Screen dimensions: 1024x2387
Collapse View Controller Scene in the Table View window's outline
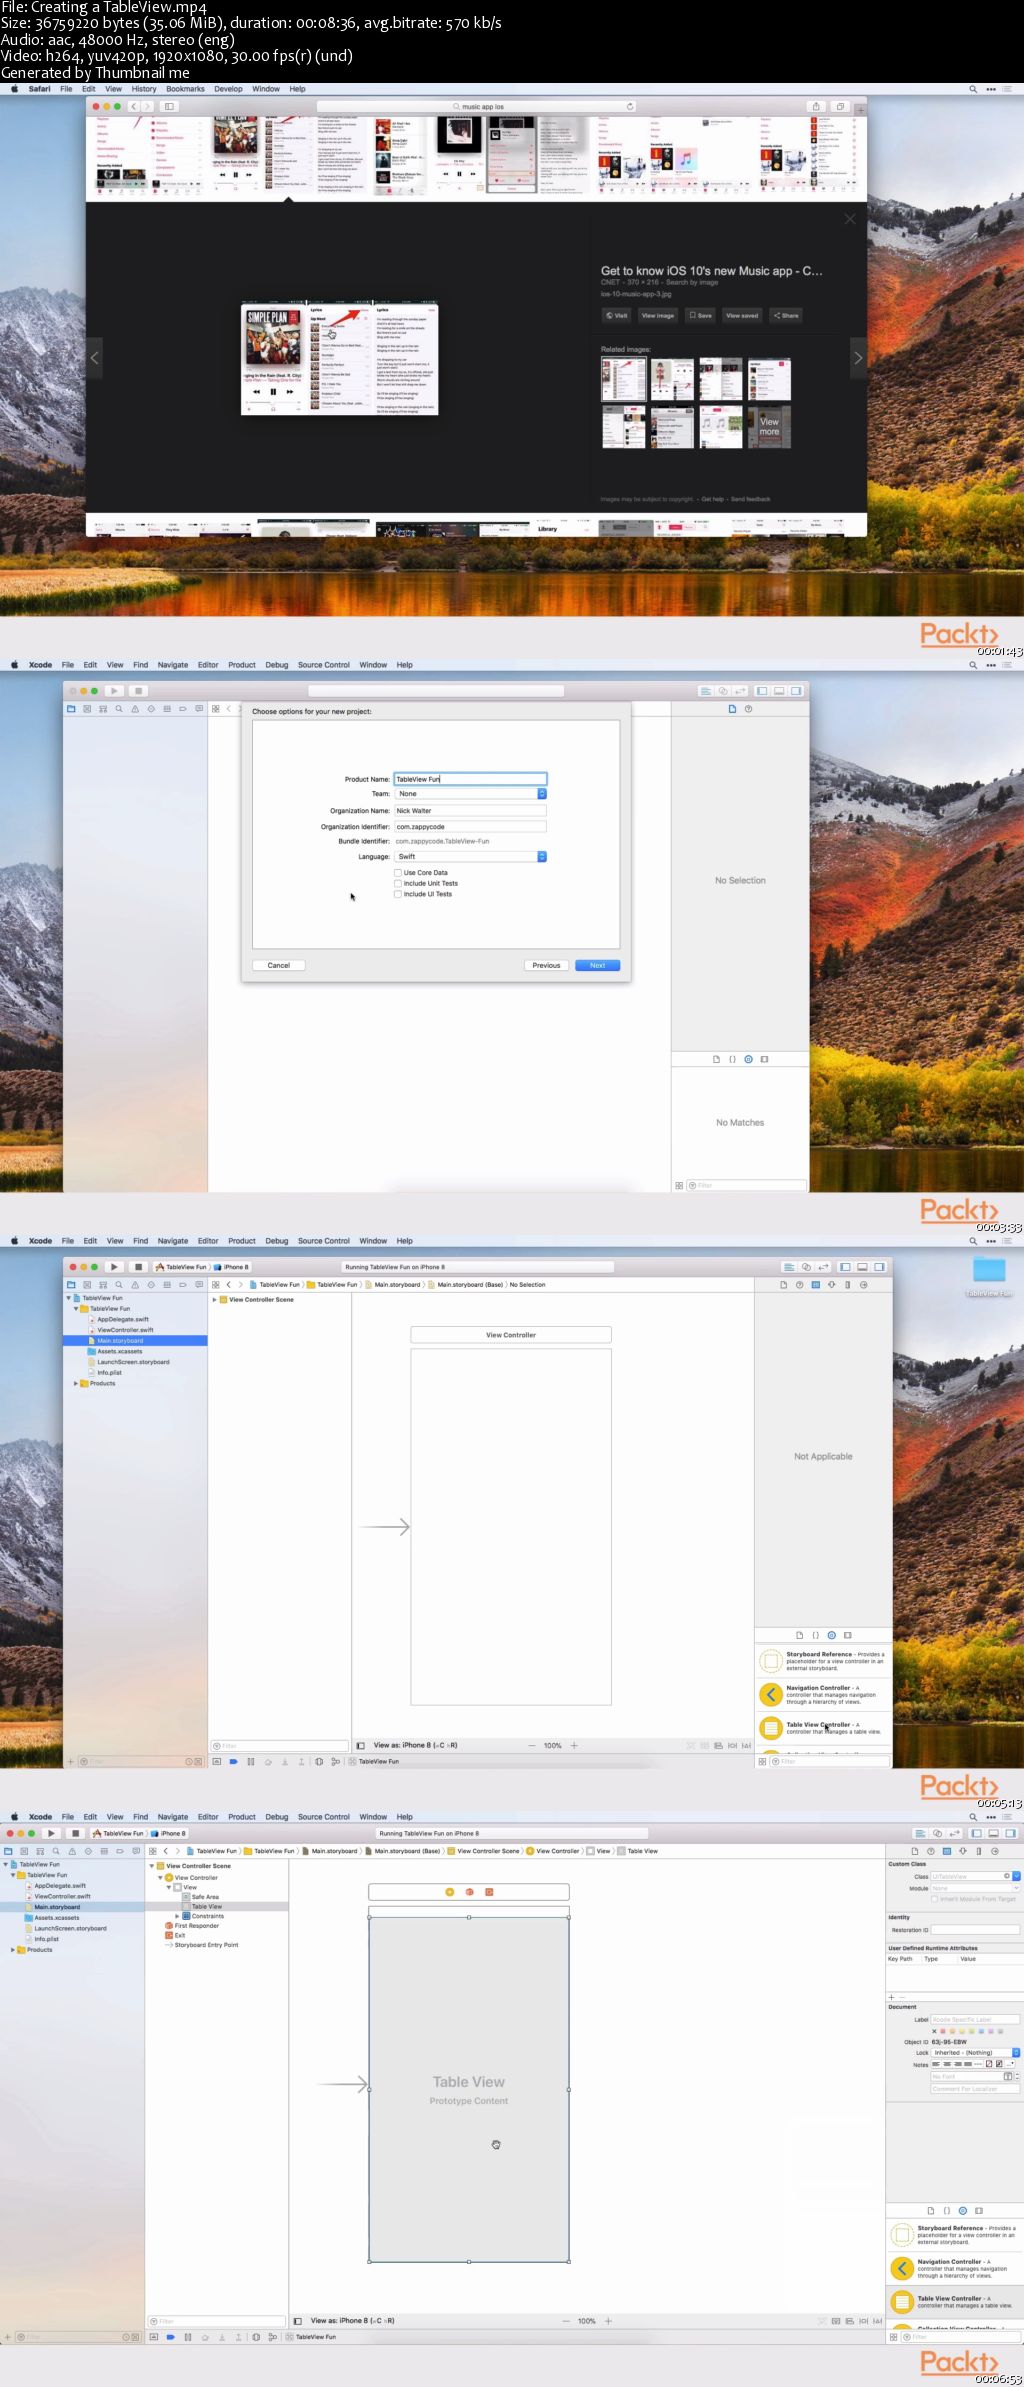coord(152,1866)
